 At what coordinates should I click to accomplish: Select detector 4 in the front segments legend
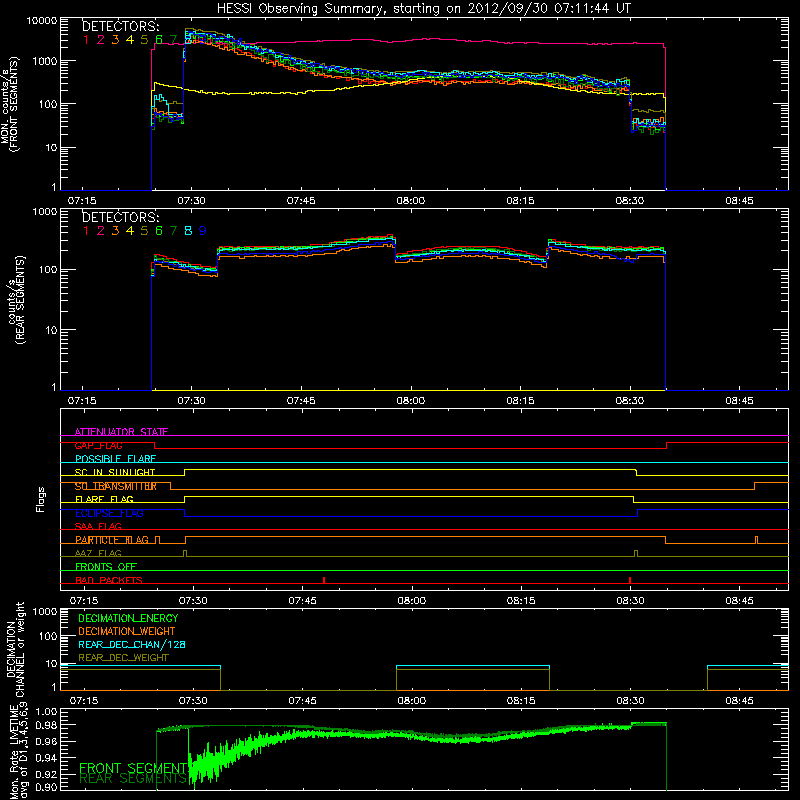click(130, 40)
